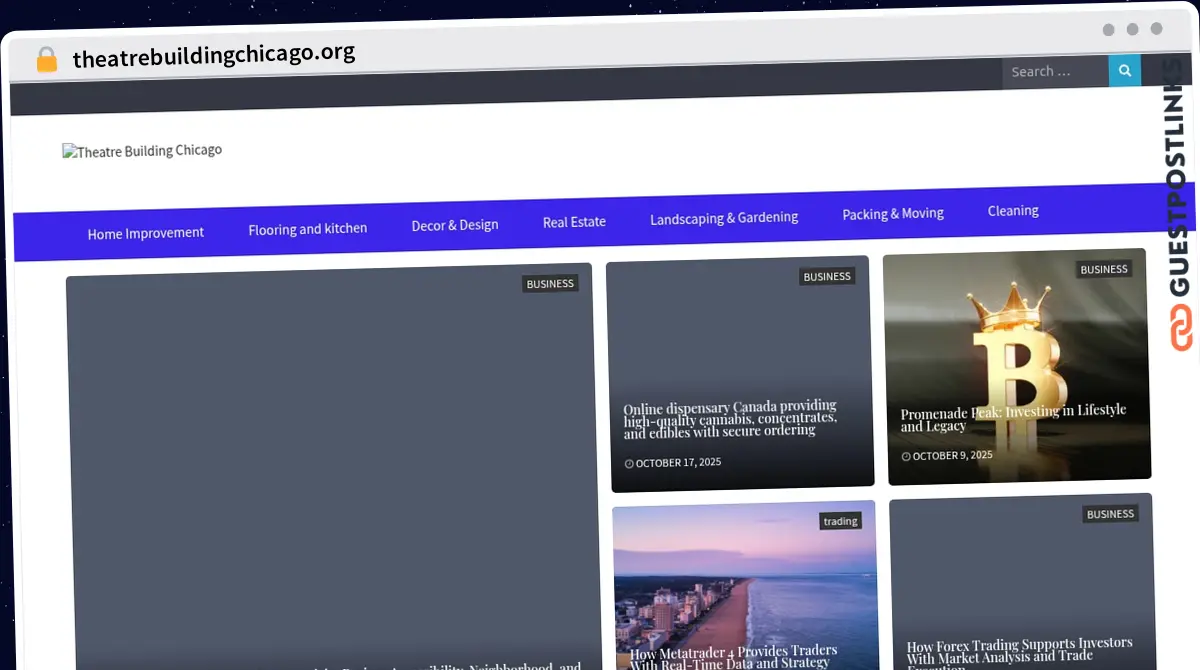Open Flooring and kitchen menu item

tap(307, 229)
